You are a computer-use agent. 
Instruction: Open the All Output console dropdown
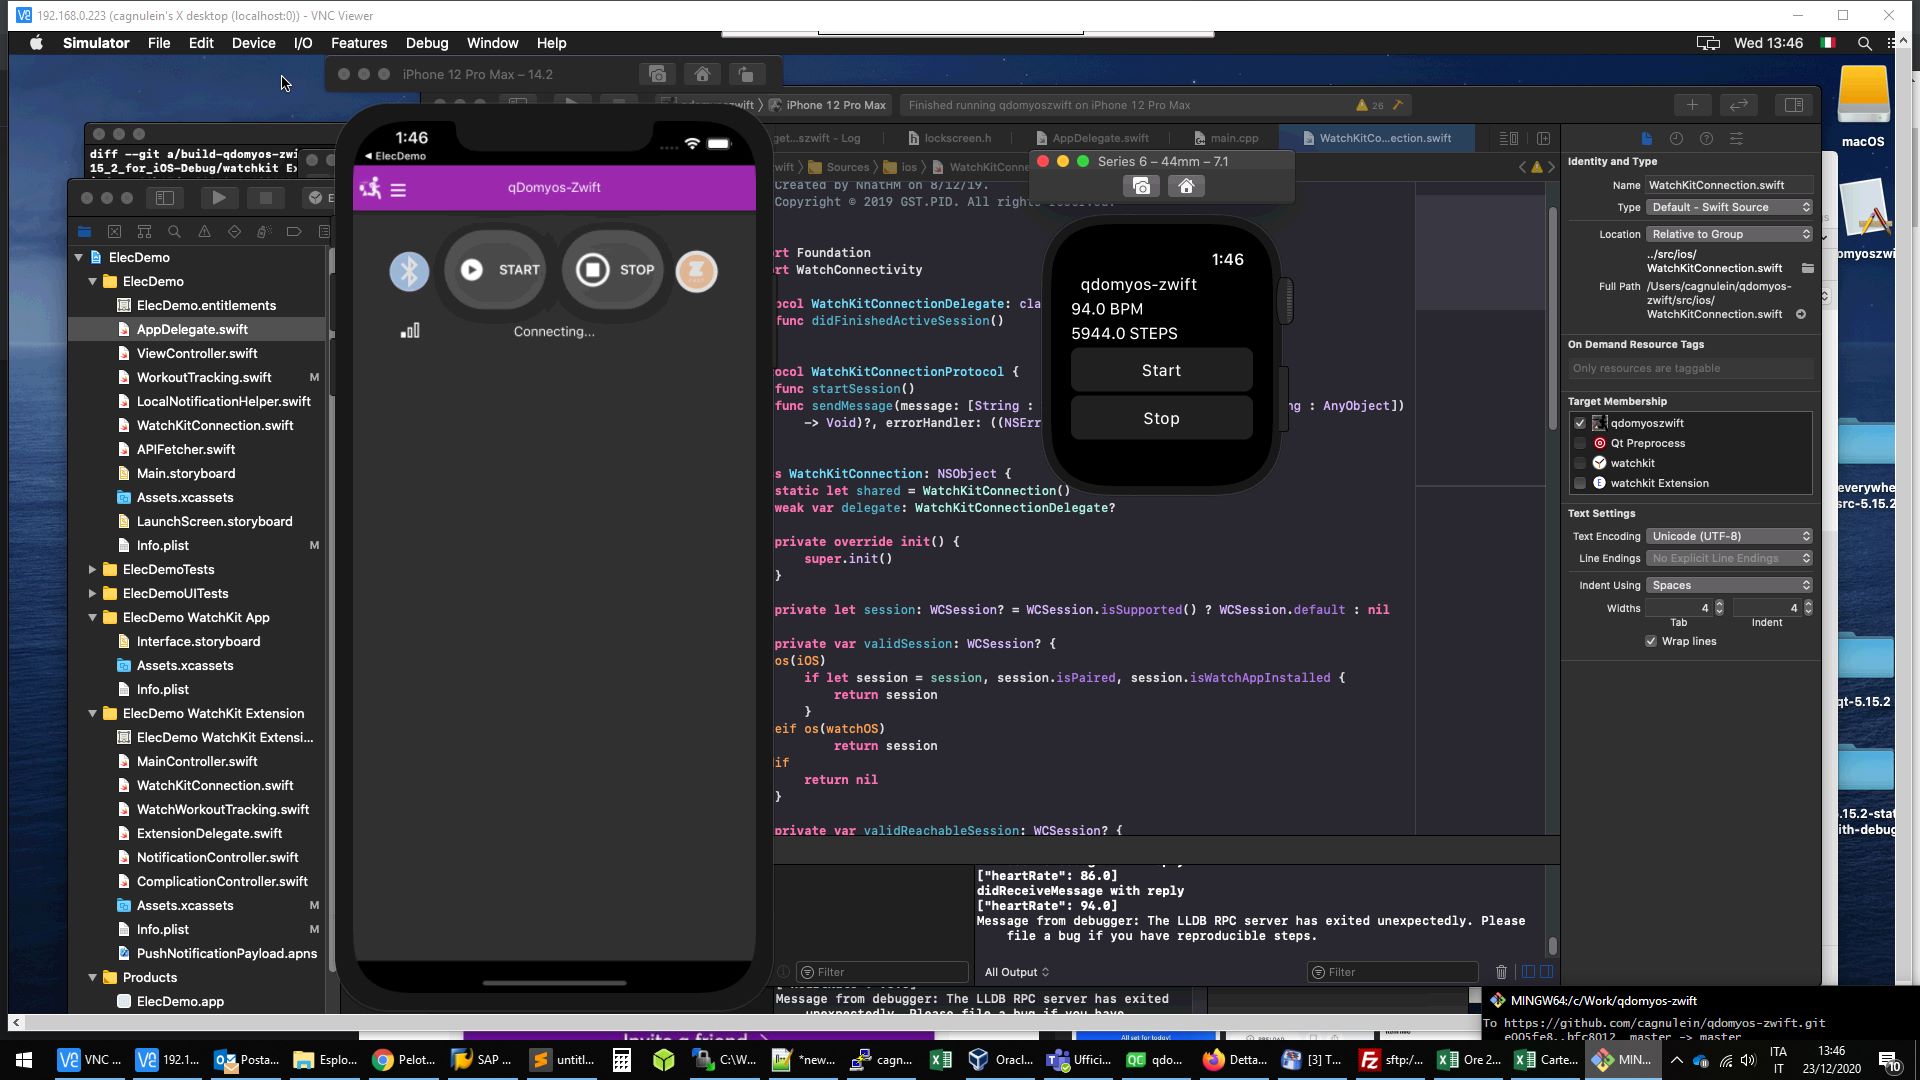click(x=1016, y=972)
